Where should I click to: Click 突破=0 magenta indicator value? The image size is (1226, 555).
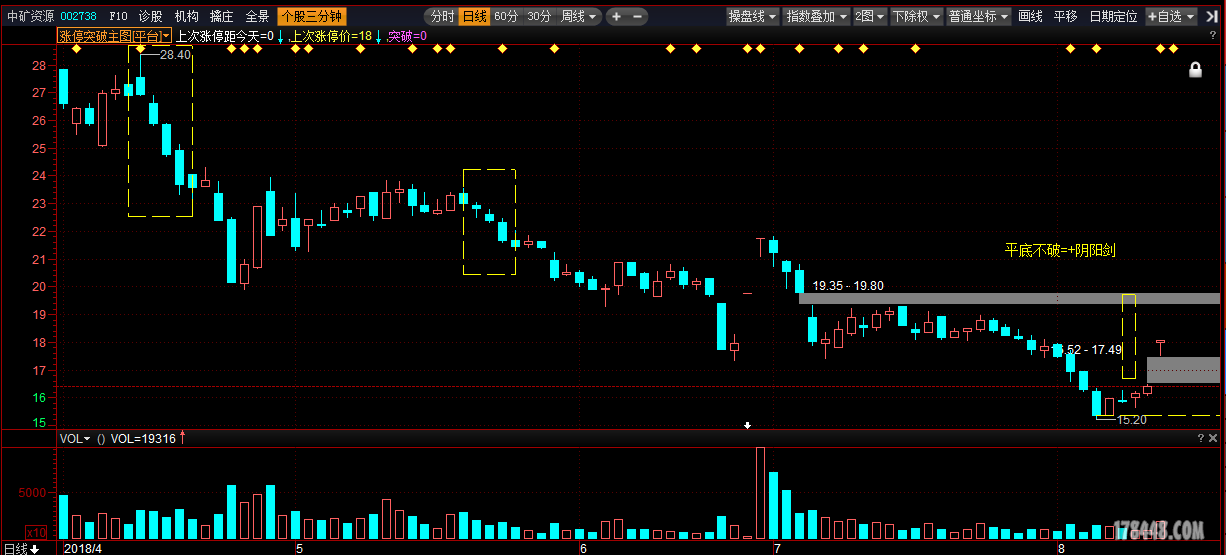pyautogui.click(x=407, y=36)
